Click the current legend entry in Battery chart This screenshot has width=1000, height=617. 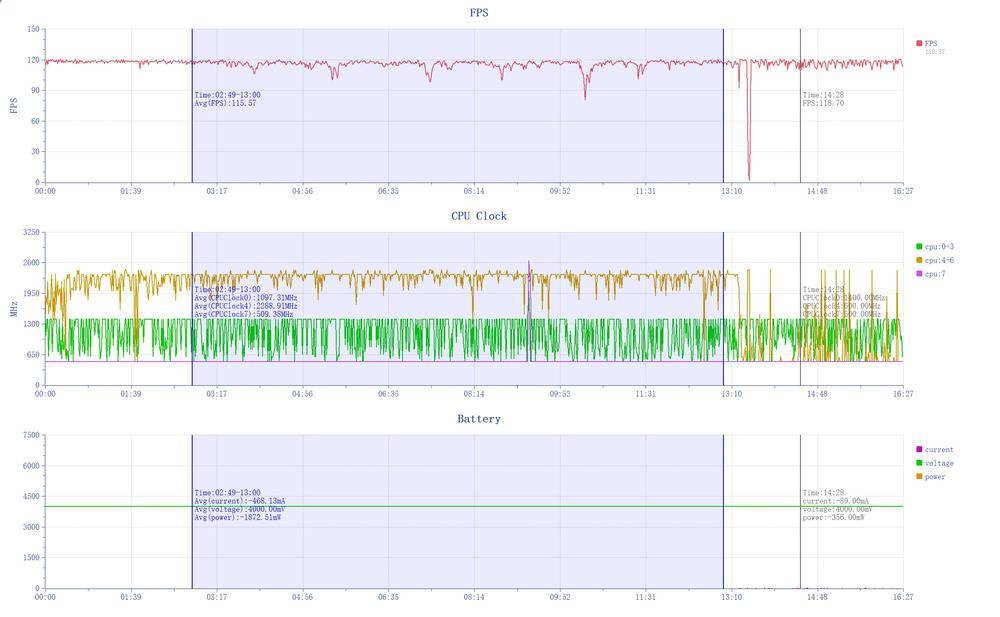tap(937, 450)
